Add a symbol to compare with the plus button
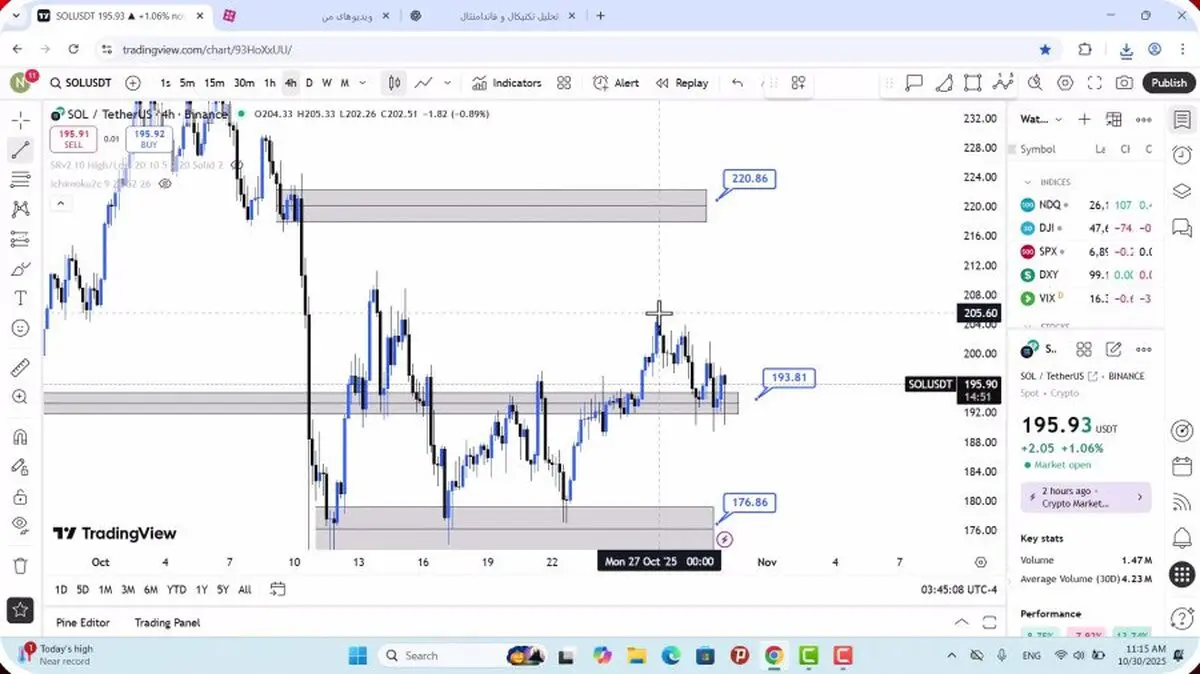Image resolution: width=1200 pixels, height=674 pixels. pyautogui.click(x=133, y=83)
